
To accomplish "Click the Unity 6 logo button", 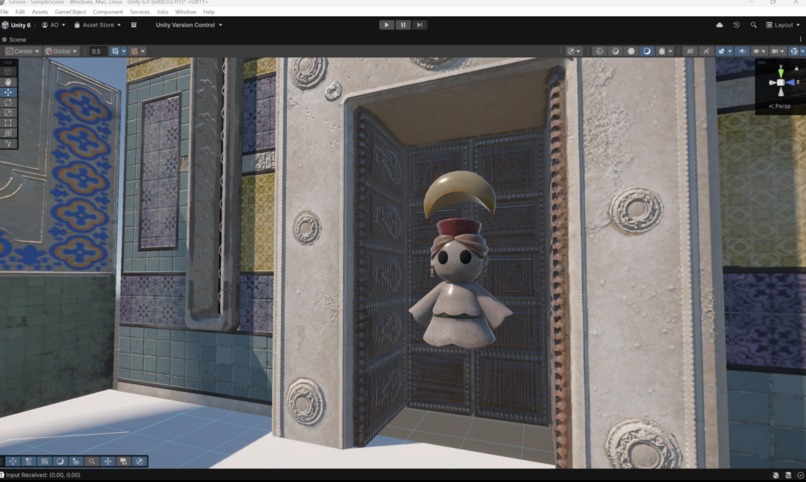I will [x=16, y=25].
